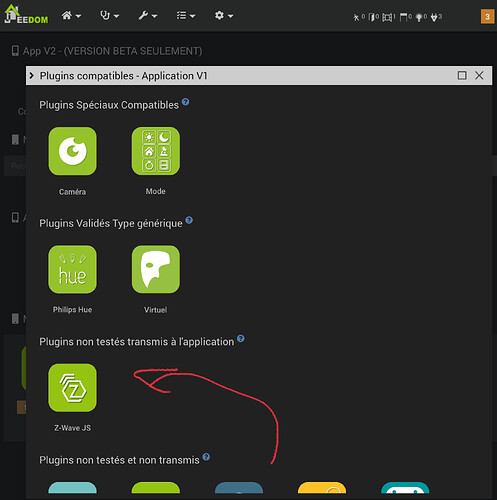Click the orange notification badge showing 3
Image resolution: width=497 pixels, height=500 pixels.
coord(487,17)
